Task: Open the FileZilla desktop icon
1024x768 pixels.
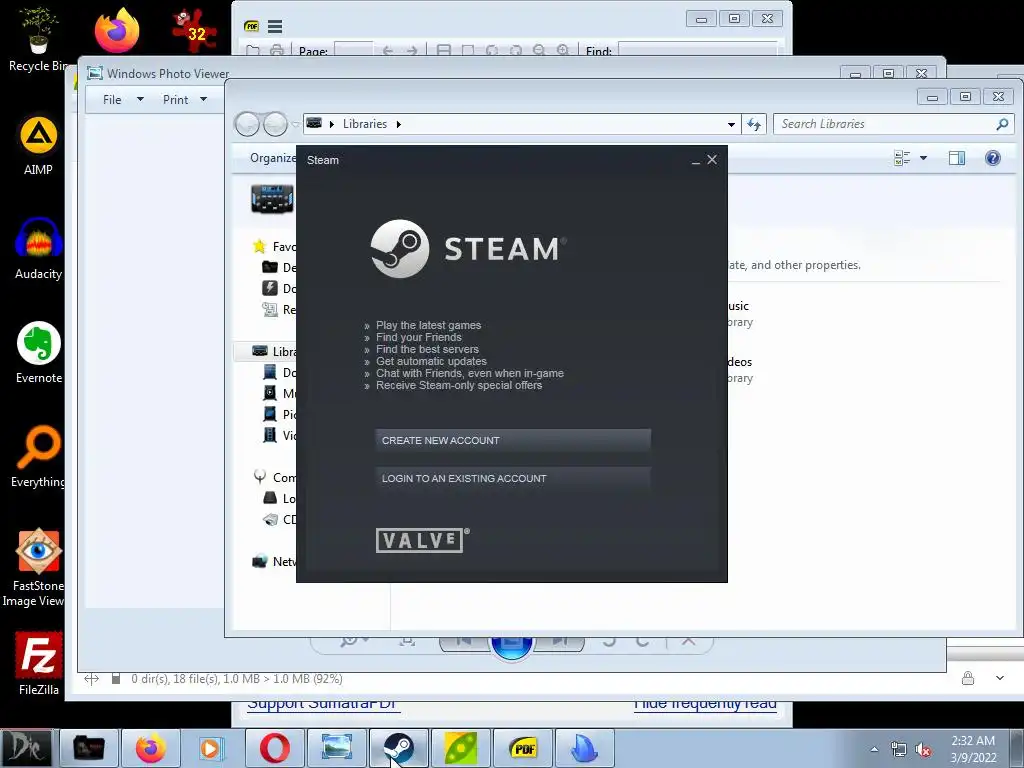Action: [39, 664]
